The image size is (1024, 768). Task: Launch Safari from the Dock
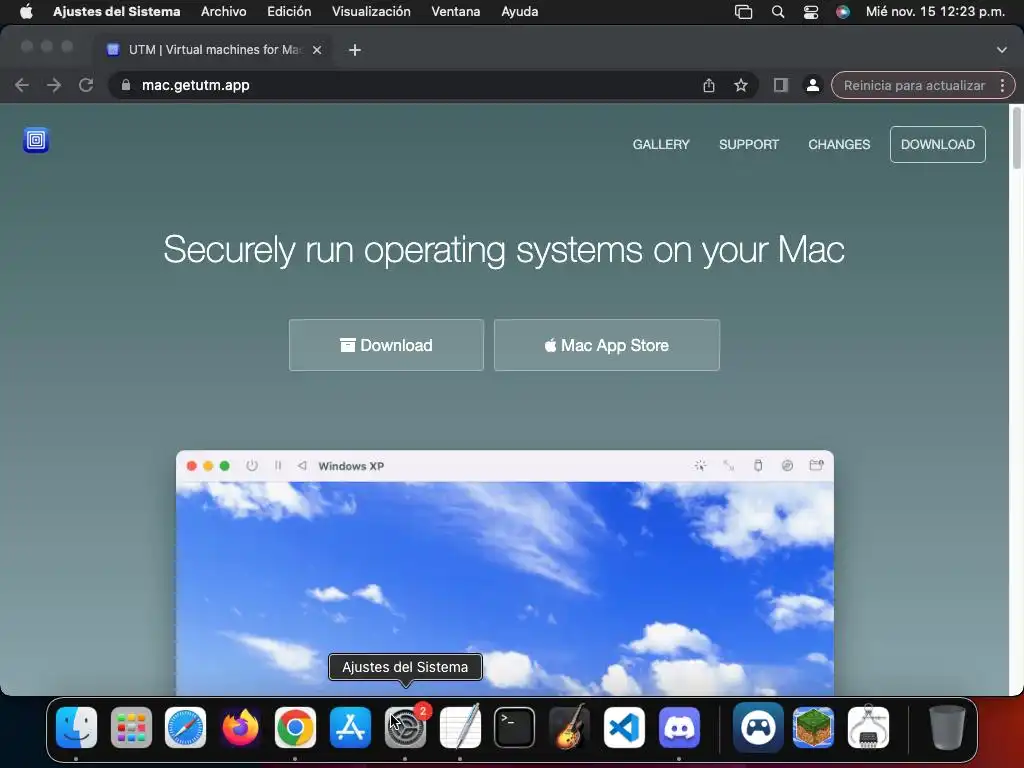point(185,727)
